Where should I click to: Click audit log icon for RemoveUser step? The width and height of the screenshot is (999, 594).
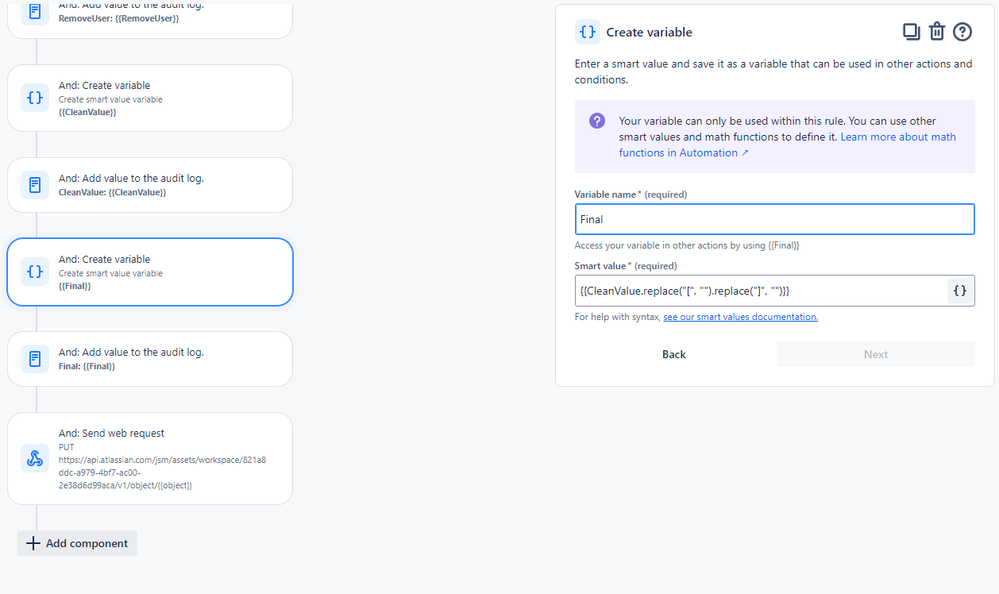click(x=35, y=12)
